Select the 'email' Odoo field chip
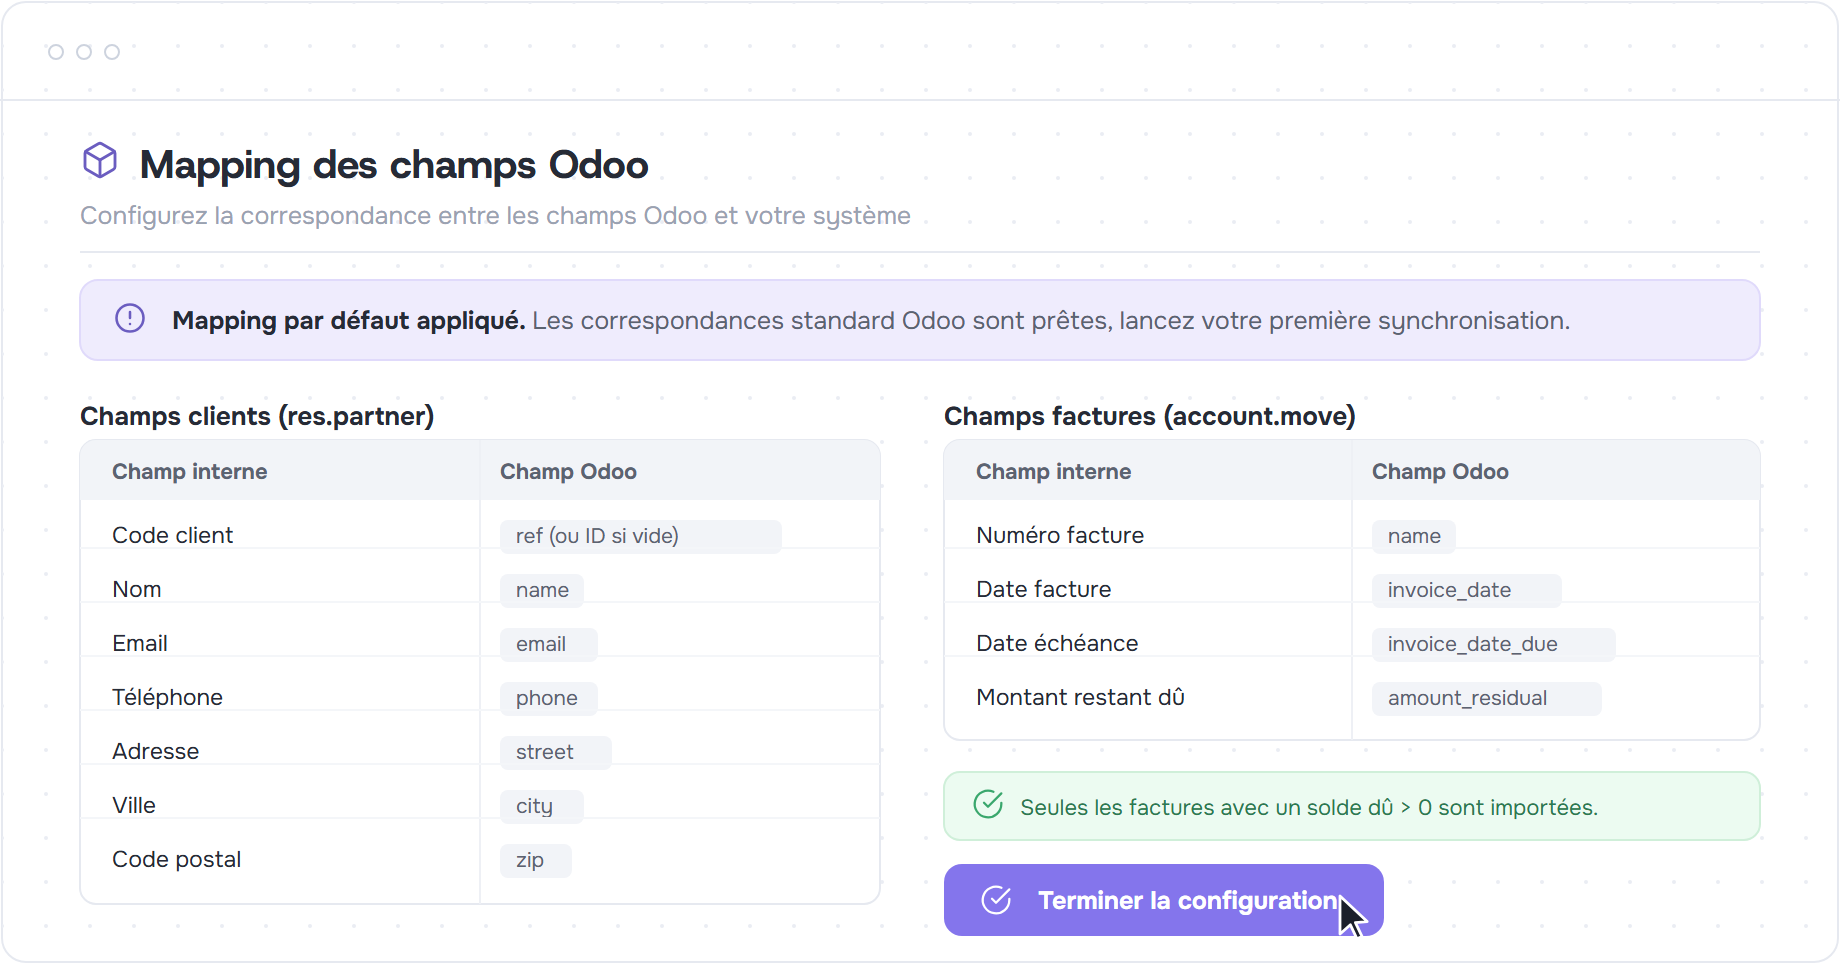Screen dimensions: 1840x964 [x=548, y=644]
